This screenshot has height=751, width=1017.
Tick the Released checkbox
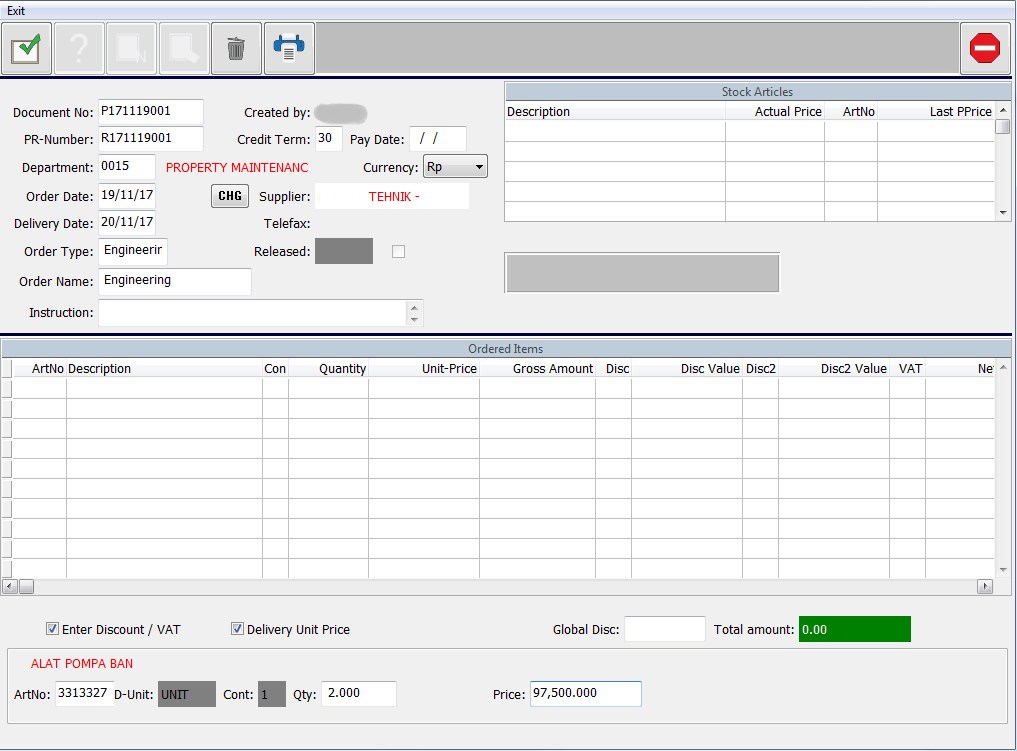click(x=398, y=252)
